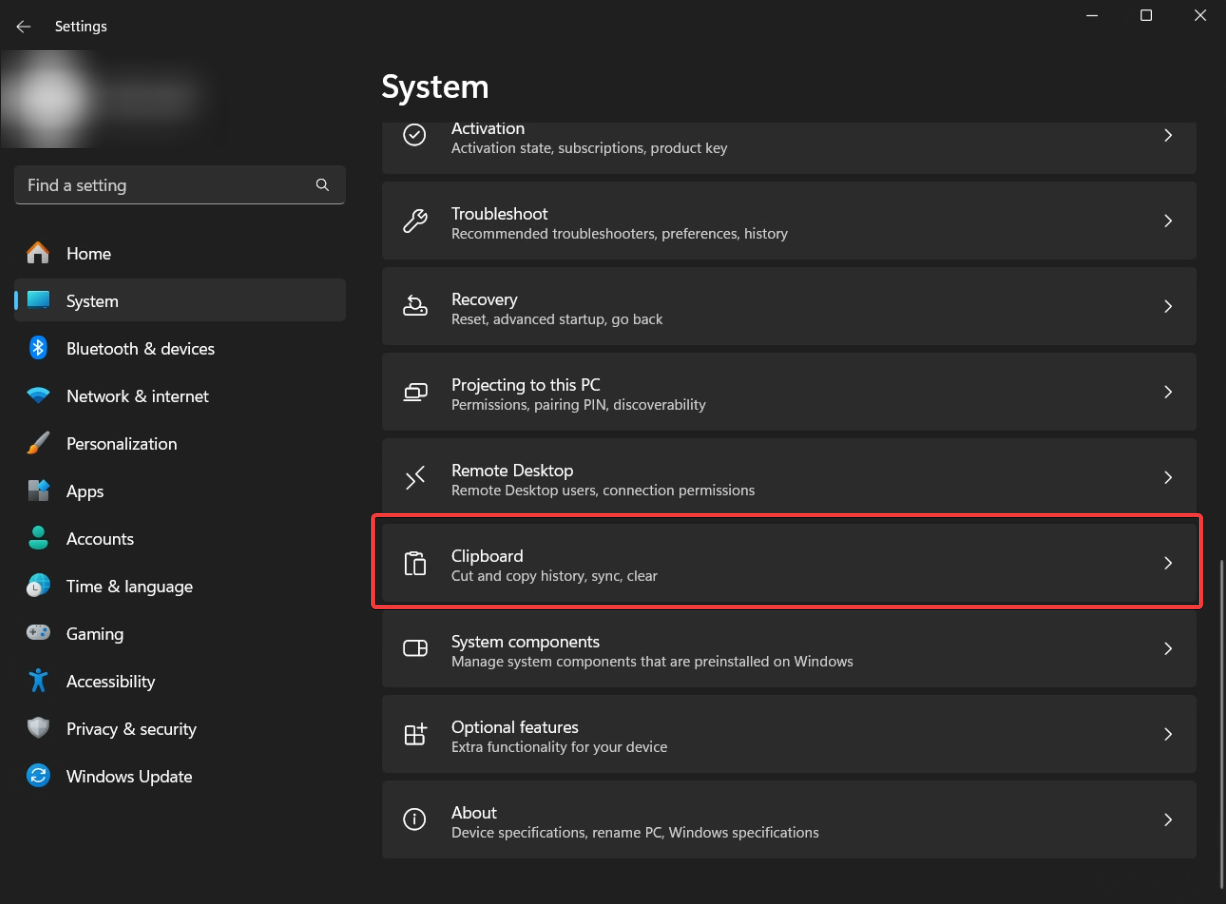Open Windows Update label in sidebar
Image resolution: width=1226 pixels, height=904 pixels.
pyautogui.click(x=129, y=777)
